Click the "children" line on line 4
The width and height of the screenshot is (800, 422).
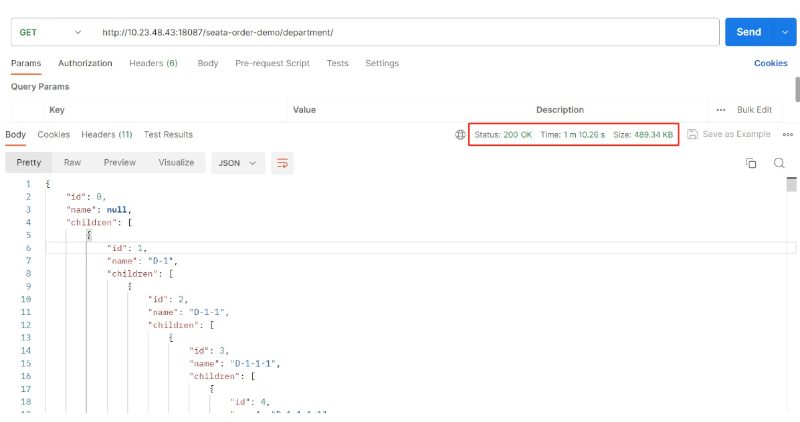point(99,222)
